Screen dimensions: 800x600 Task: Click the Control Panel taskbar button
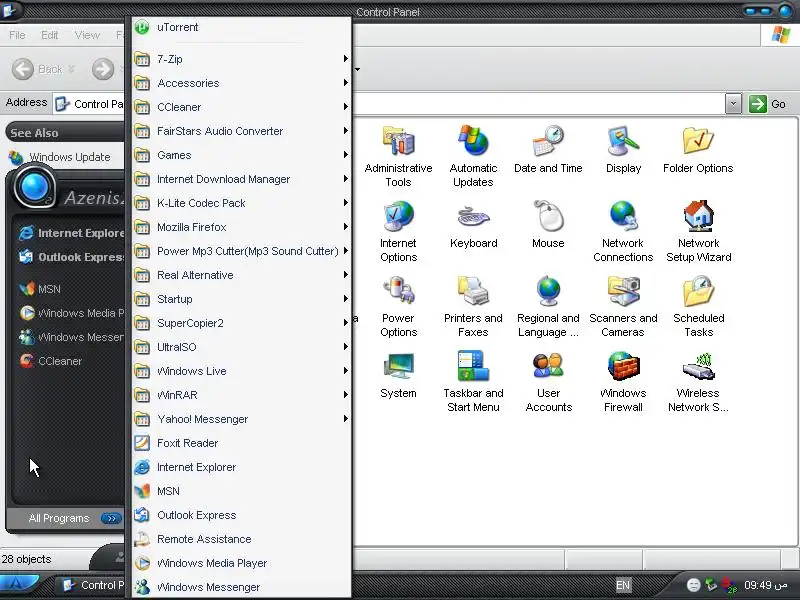coord(92,585)
